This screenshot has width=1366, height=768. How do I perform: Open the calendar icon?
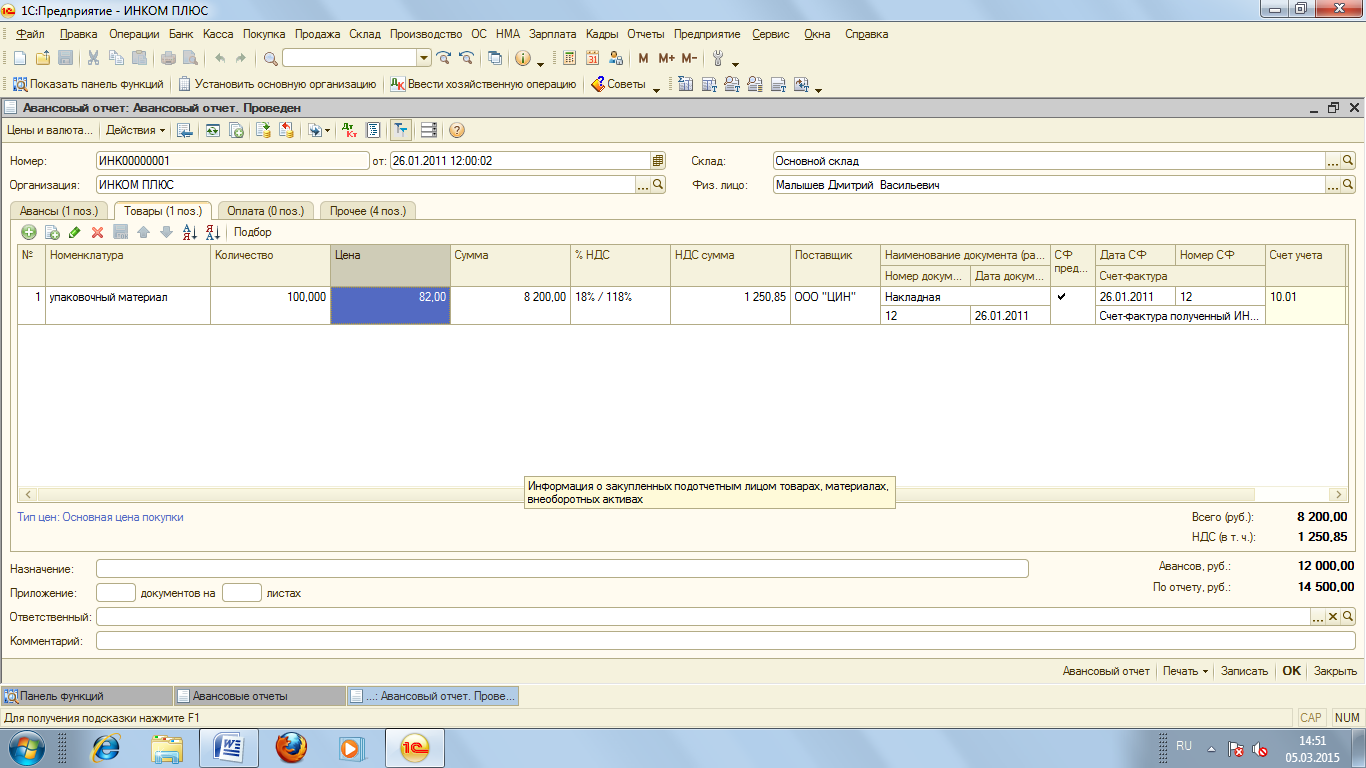click(593, 58)
